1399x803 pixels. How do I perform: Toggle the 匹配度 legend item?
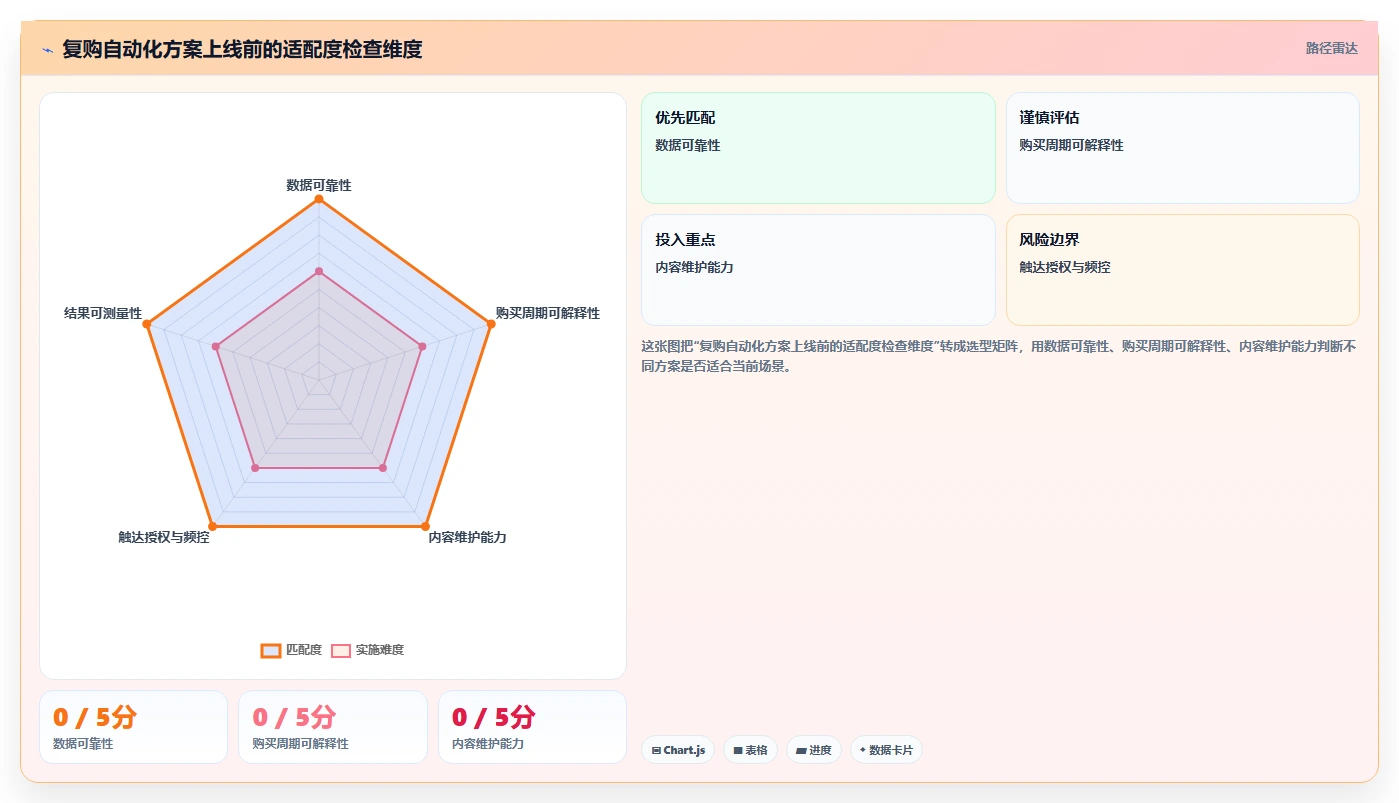pos(291,650)
